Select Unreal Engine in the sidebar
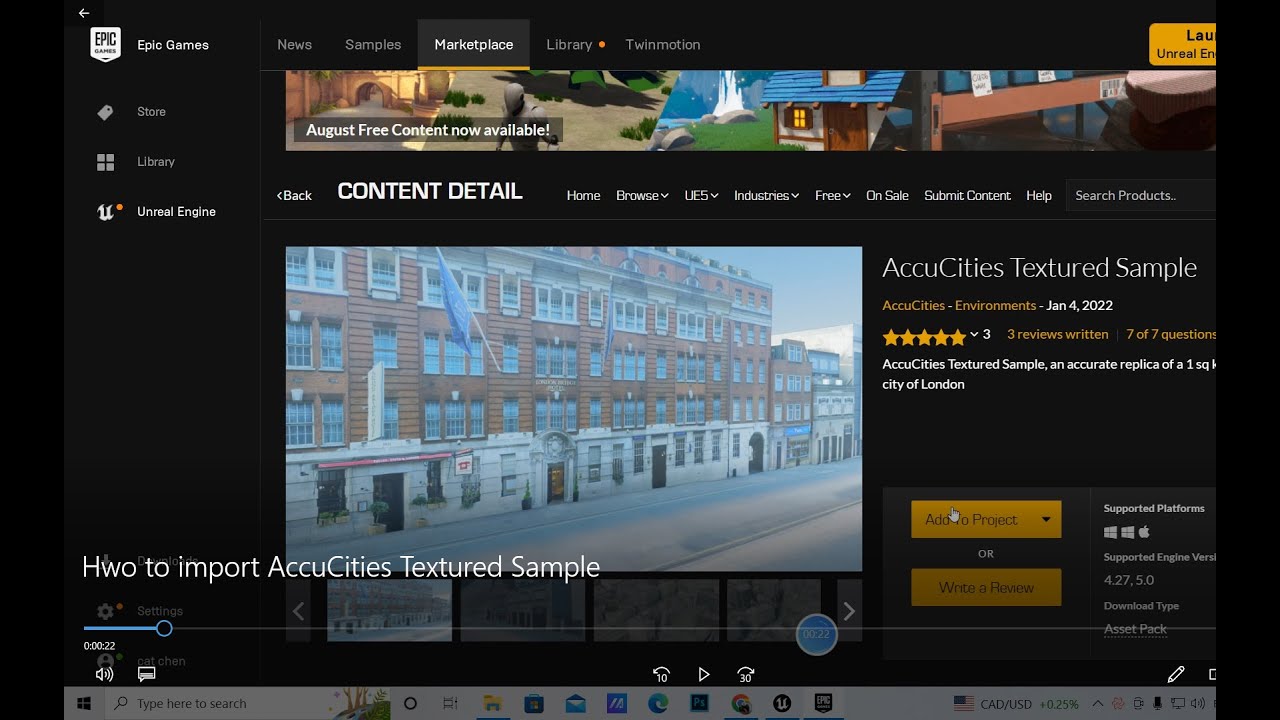The image size is (1280, 720). [176, 212]
